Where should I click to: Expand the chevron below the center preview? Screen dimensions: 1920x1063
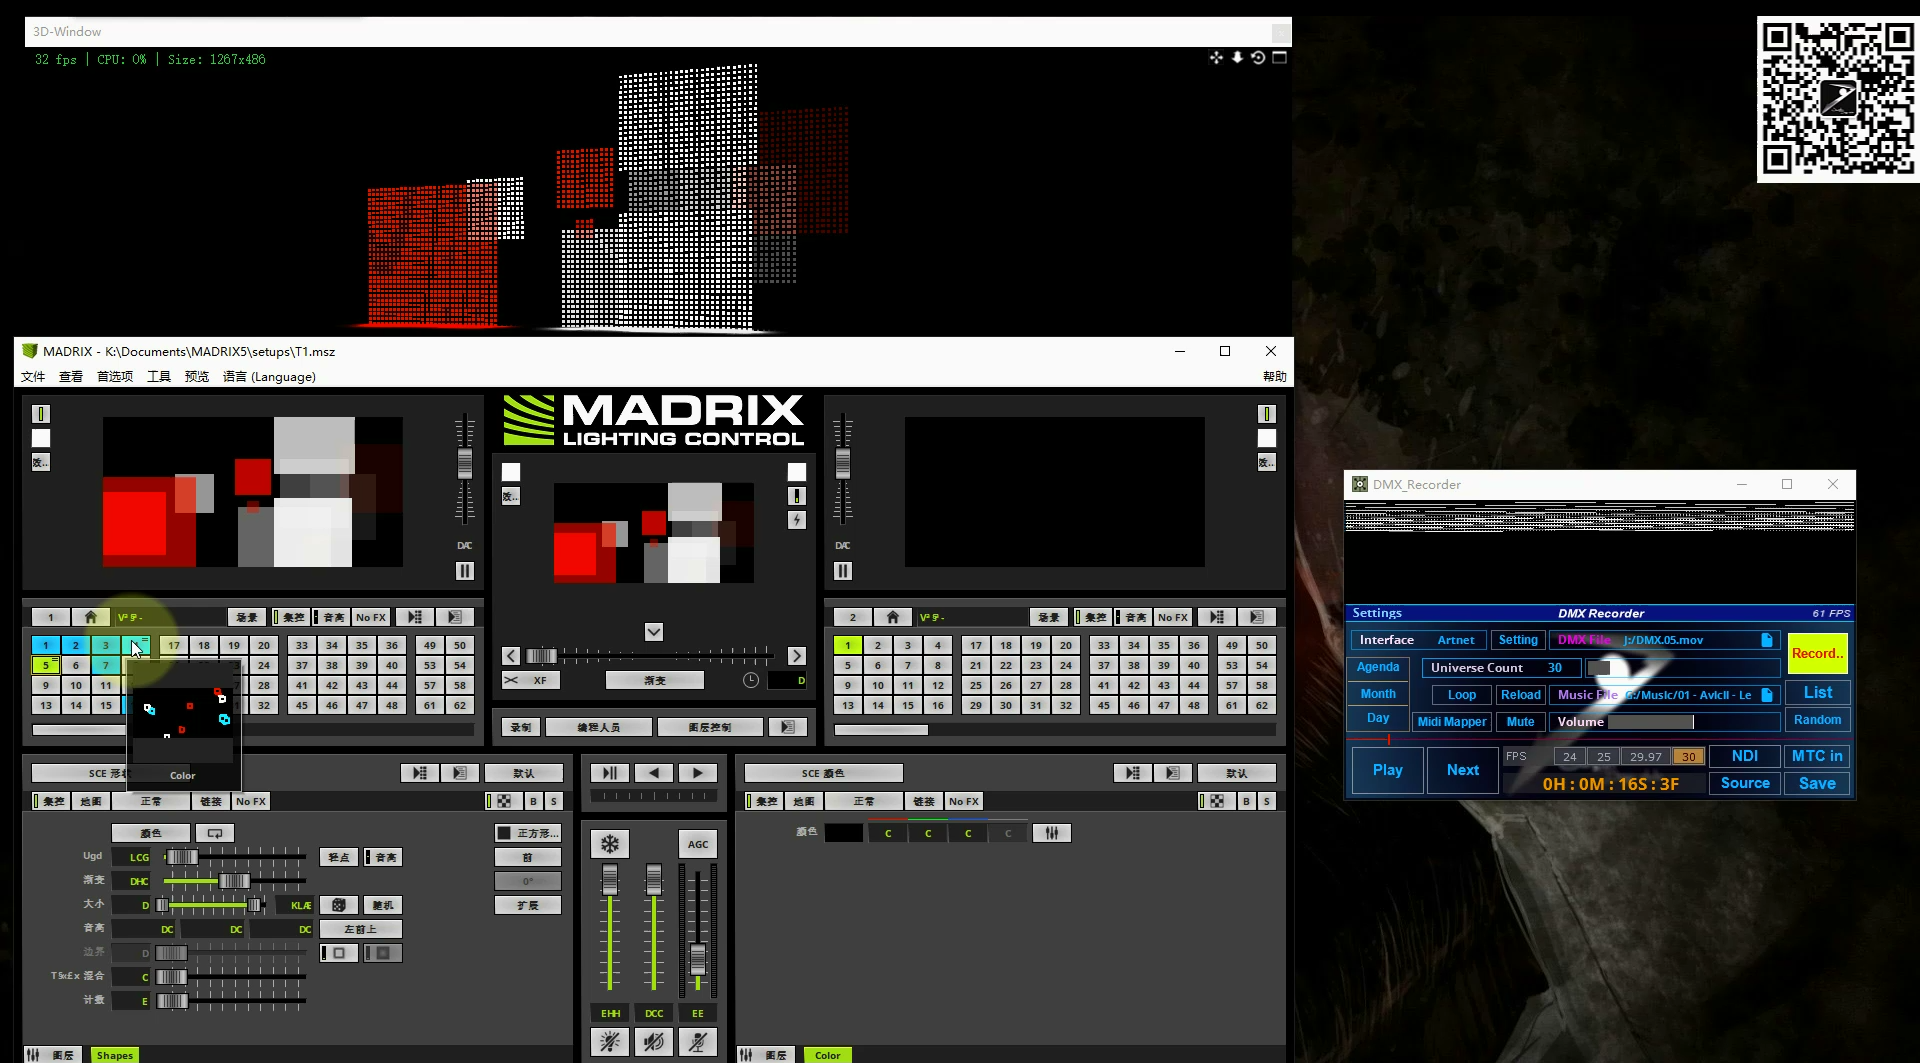click(654, 632)
